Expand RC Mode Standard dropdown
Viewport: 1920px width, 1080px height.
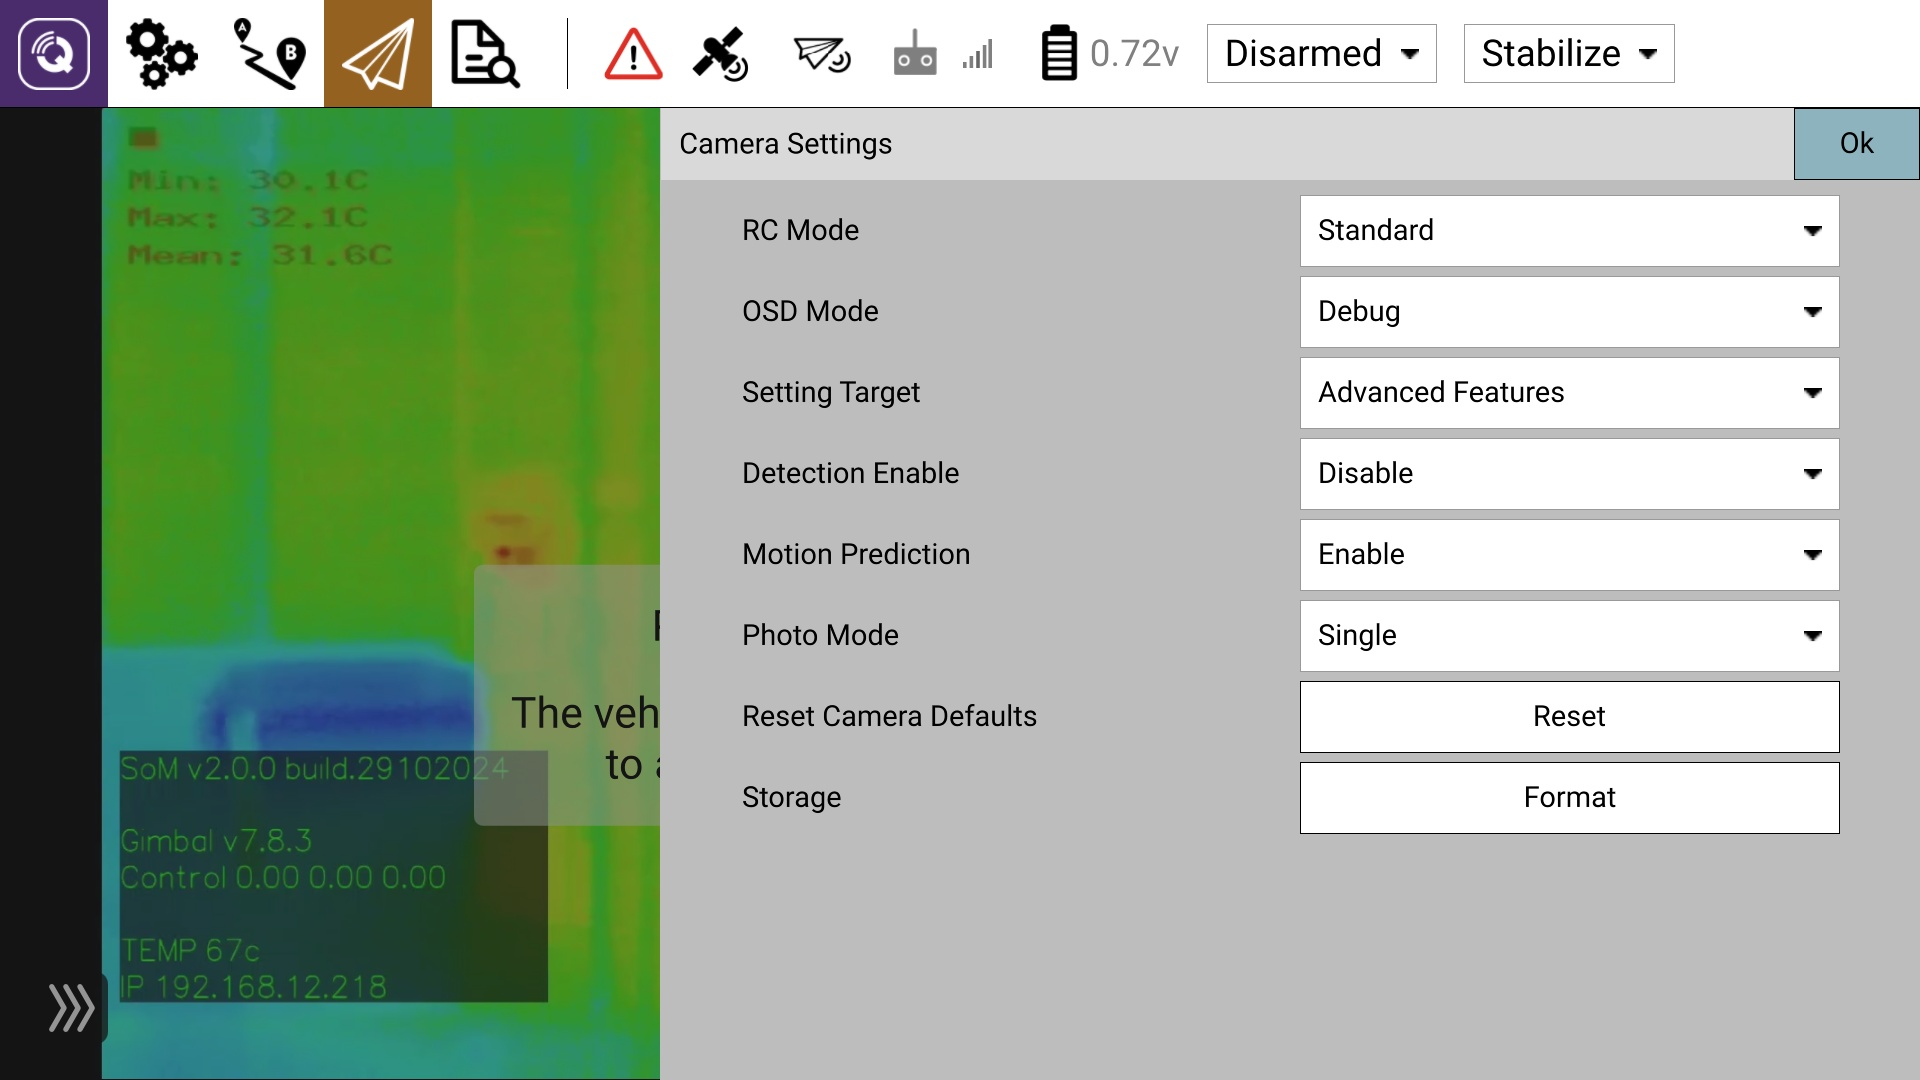pos(1568,231)
